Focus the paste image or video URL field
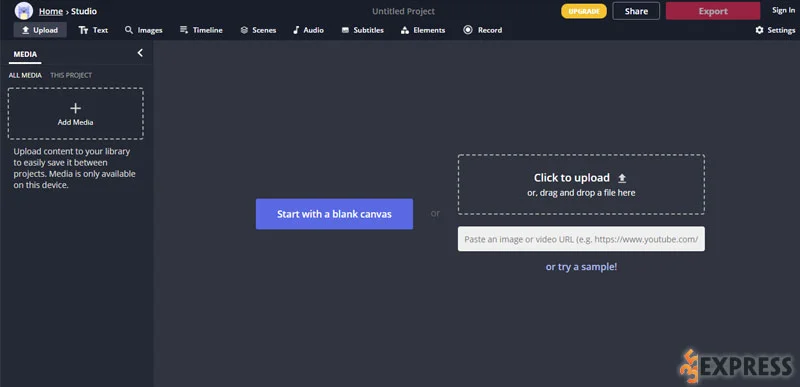This screenshot has height=387, width=800. coord(581,239)
